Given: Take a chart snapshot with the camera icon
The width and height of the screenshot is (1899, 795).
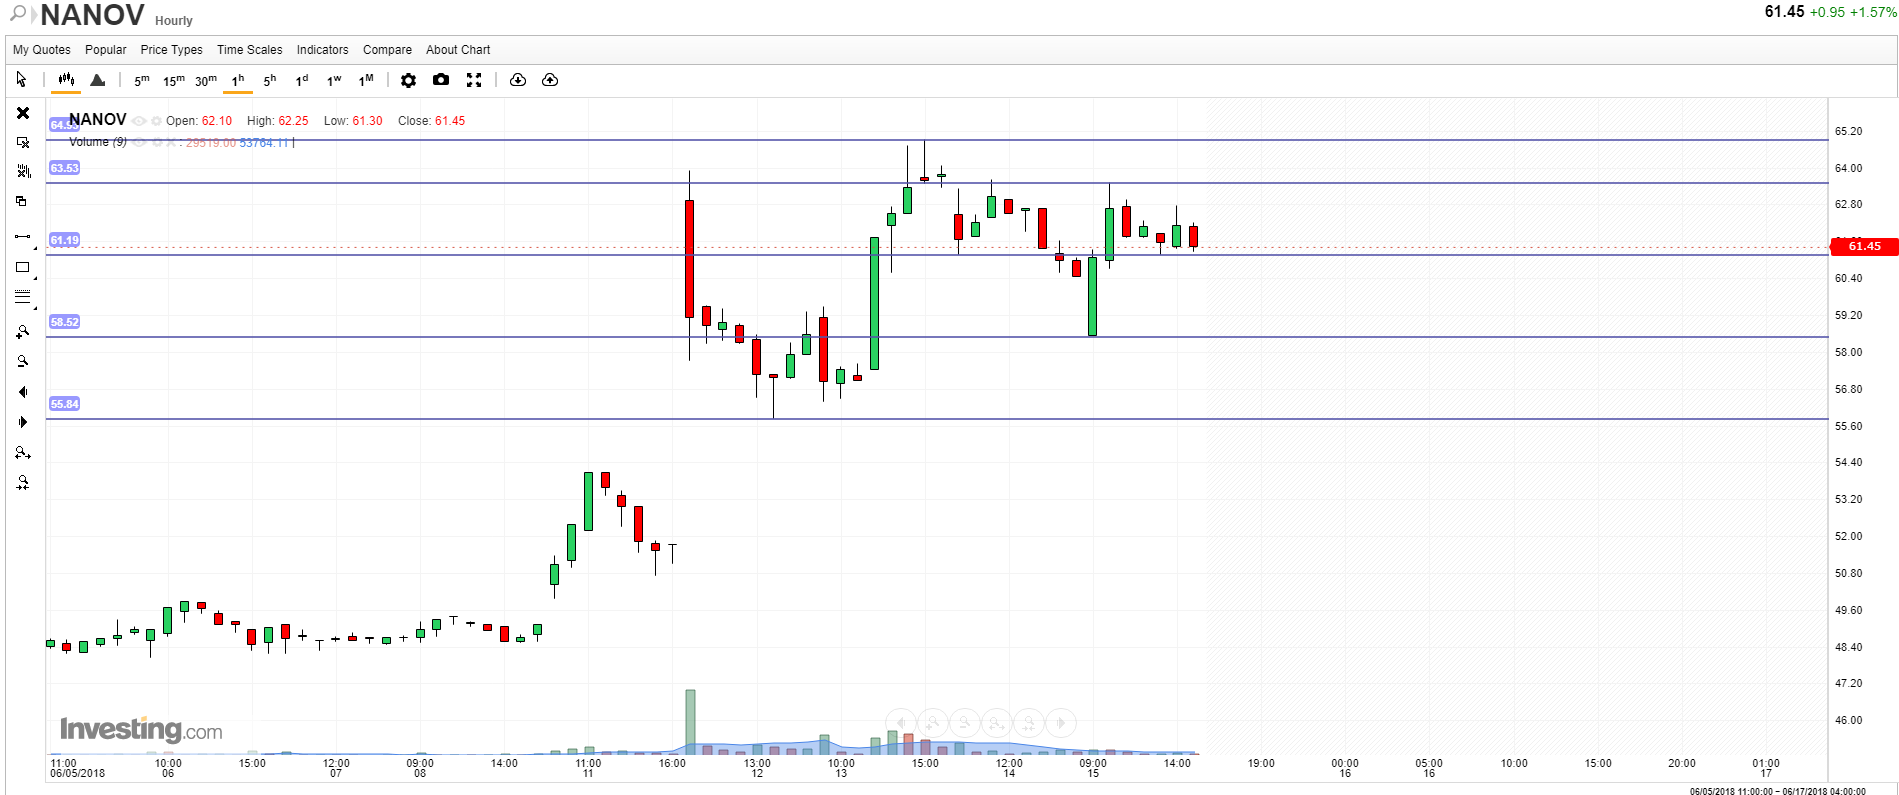Looking at the screenshot, I should coord(441,80).
